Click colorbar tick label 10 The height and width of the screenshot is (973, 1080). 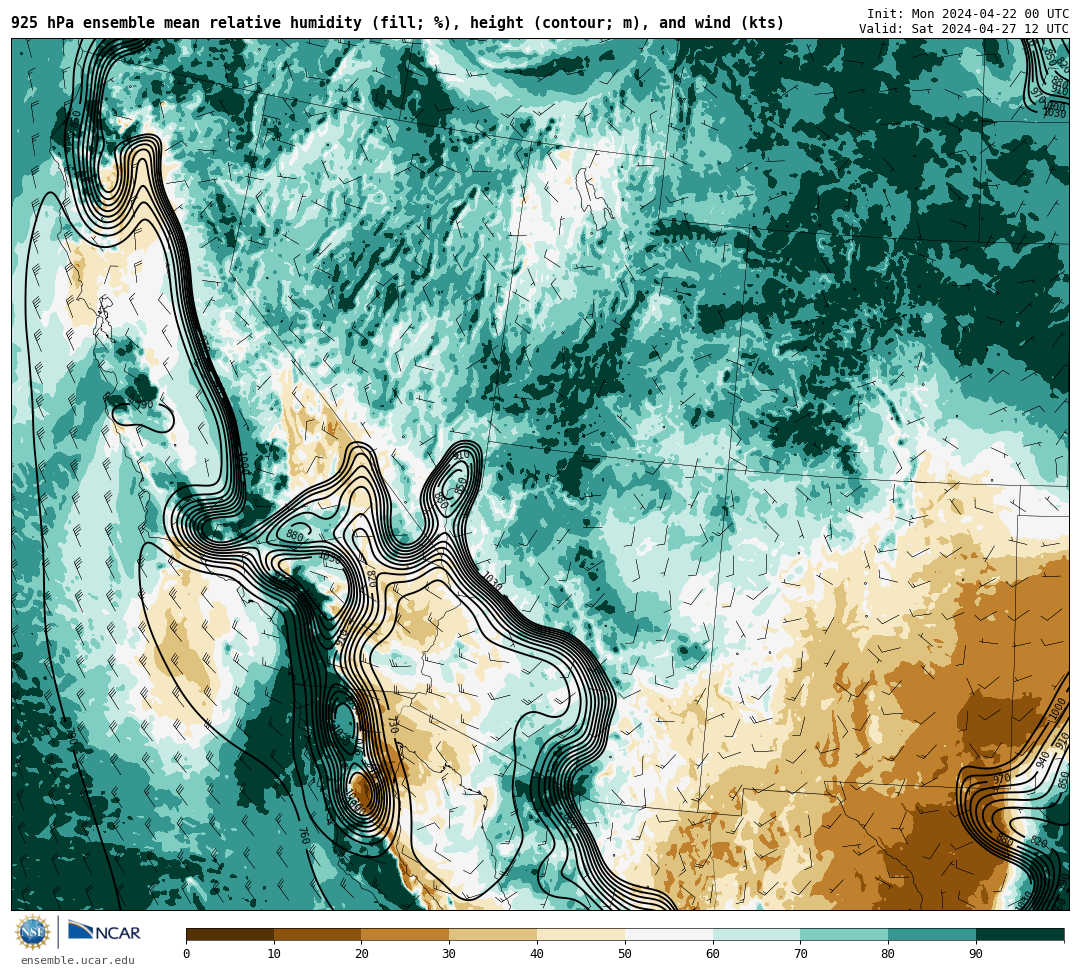(x=274, y=954)
